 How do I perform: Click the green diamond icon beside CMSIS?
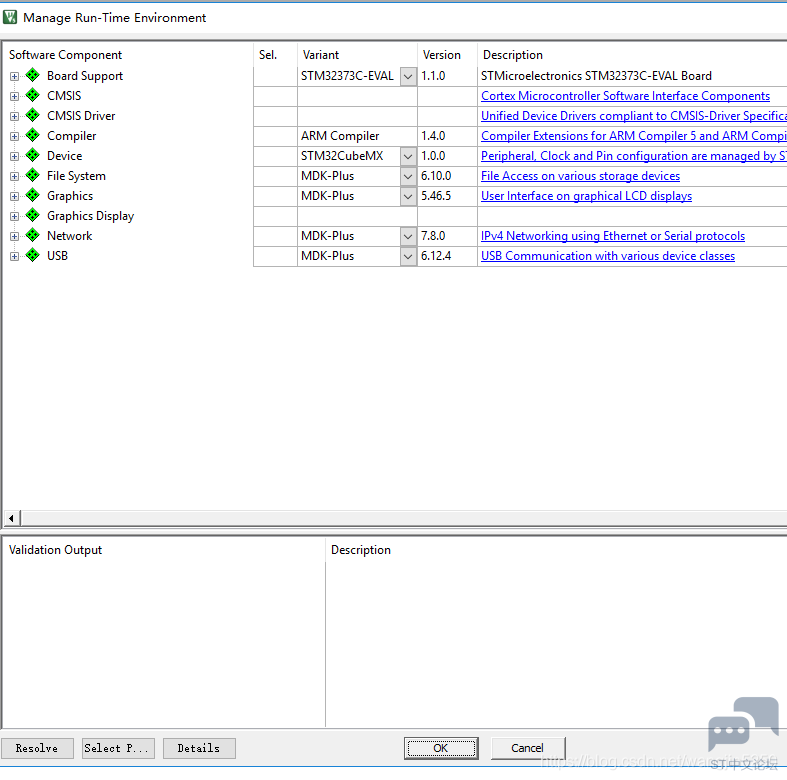coord(33,95)
